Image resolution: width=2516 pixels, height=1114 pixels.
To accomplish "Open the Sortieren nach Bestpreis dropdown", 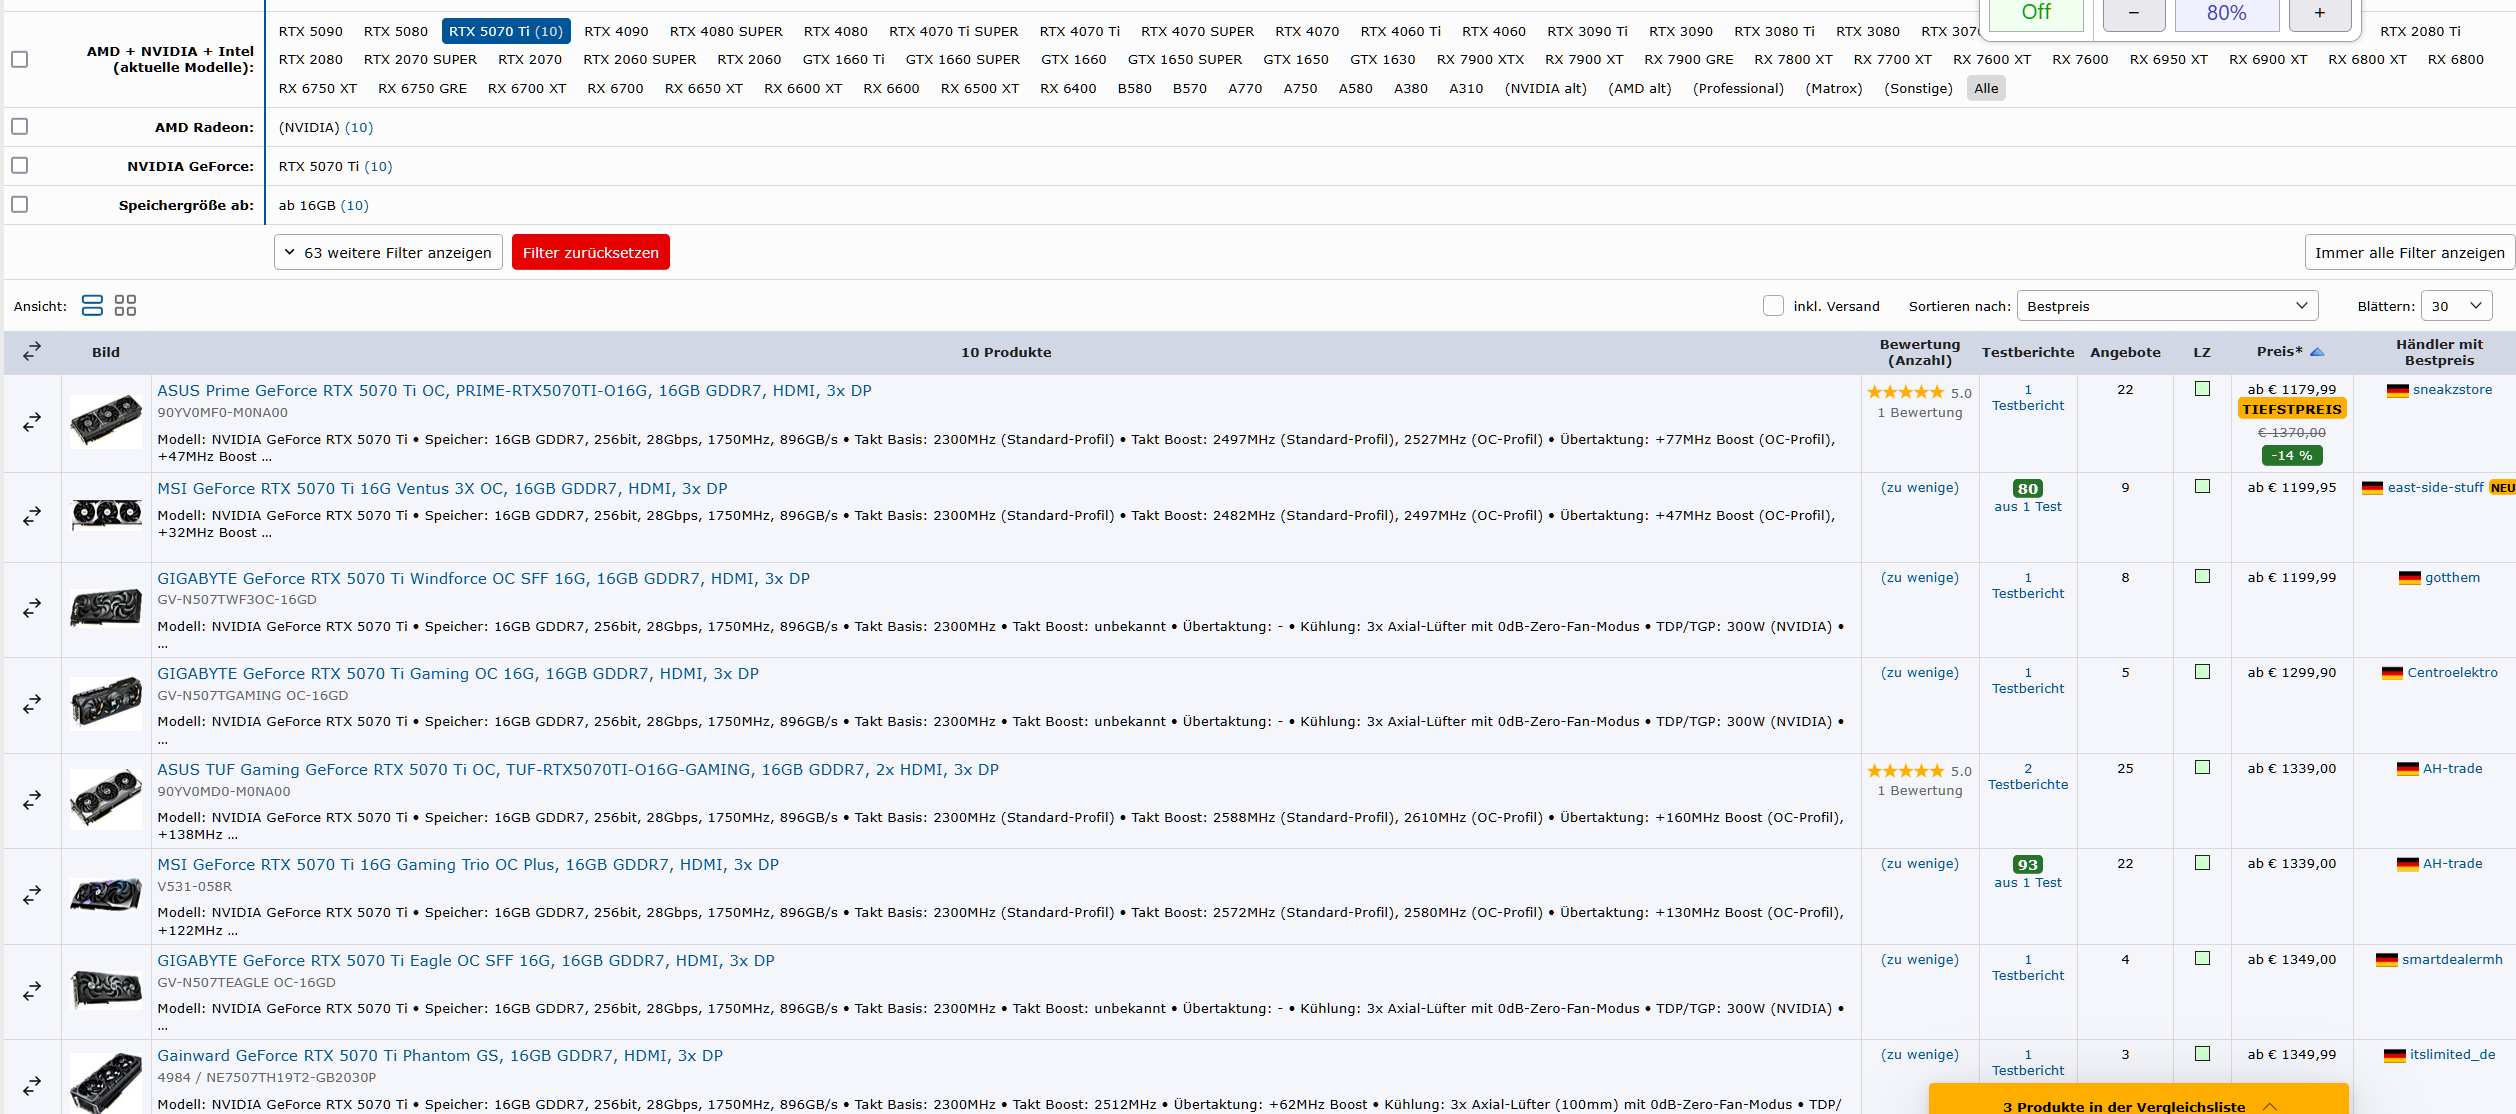I will point(2167,305).
